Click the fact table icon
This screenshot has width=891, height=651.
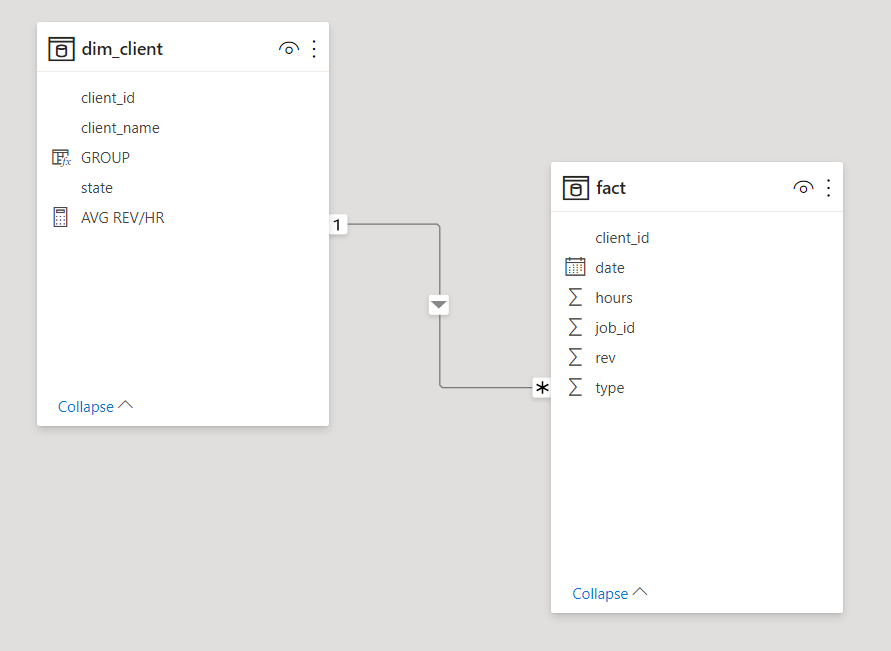576,188
